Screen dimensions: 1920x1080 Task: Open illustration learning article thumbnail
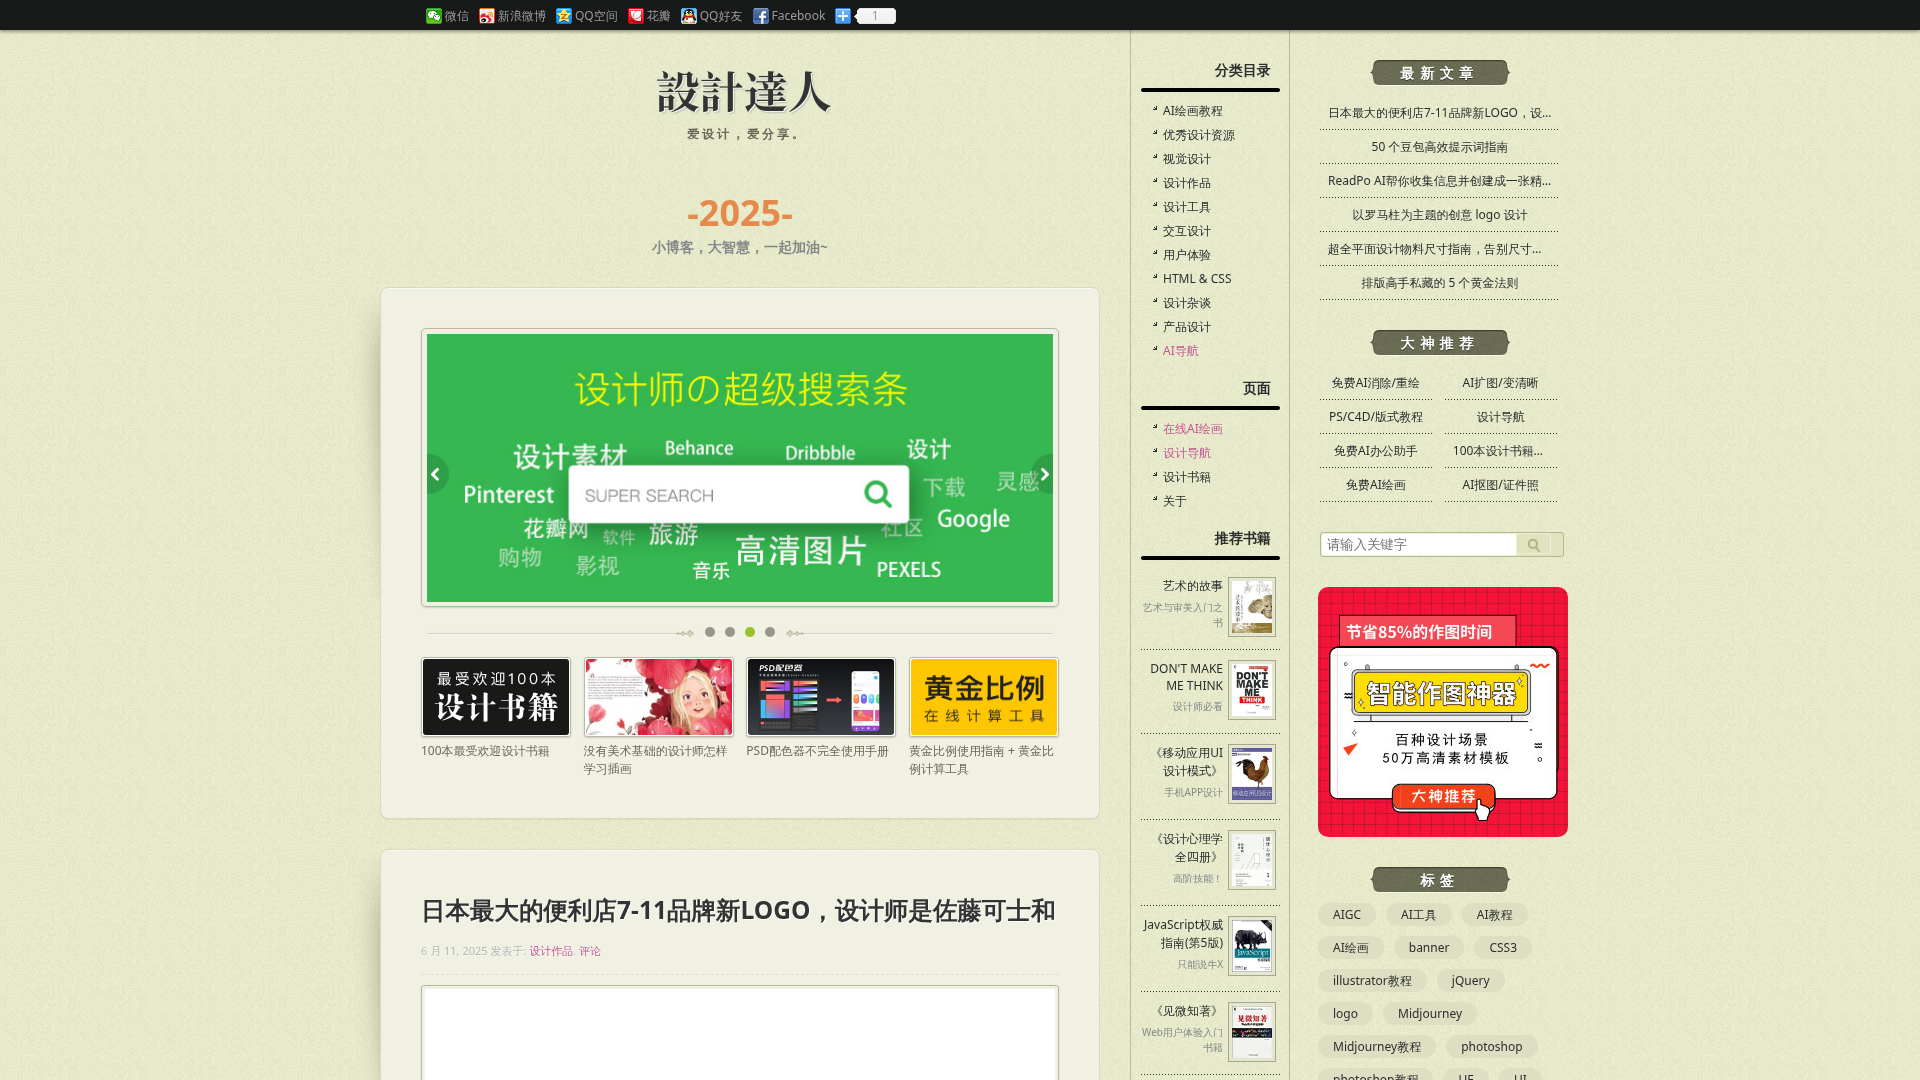659,697
